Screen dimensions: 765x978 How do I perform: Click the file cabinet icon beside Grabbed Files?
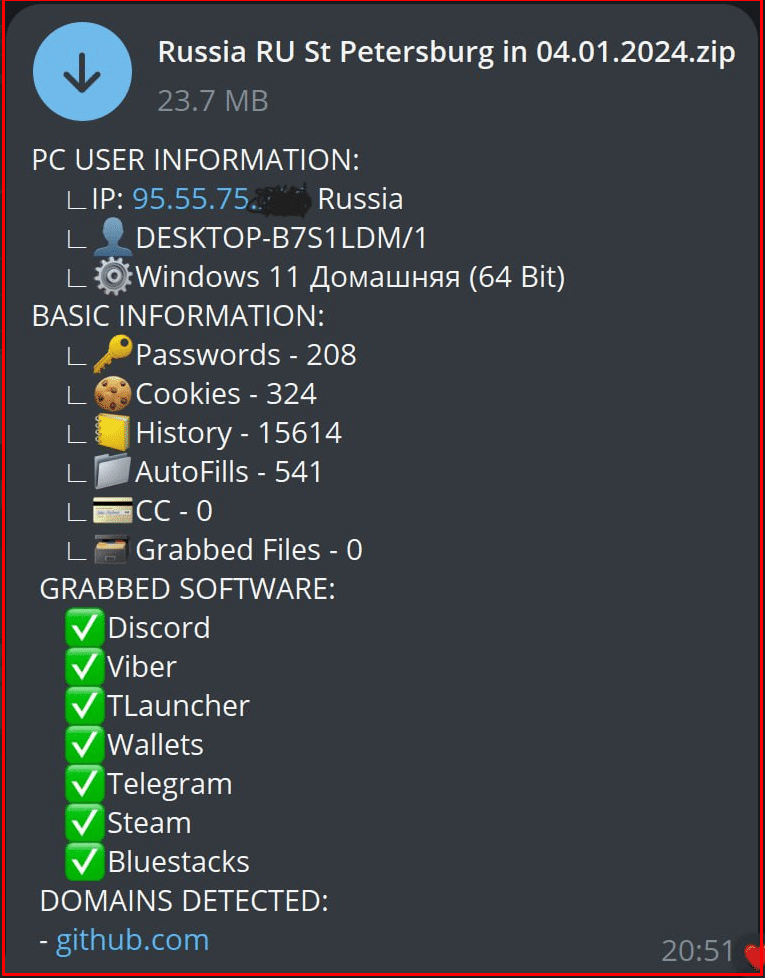coord(112,550)
